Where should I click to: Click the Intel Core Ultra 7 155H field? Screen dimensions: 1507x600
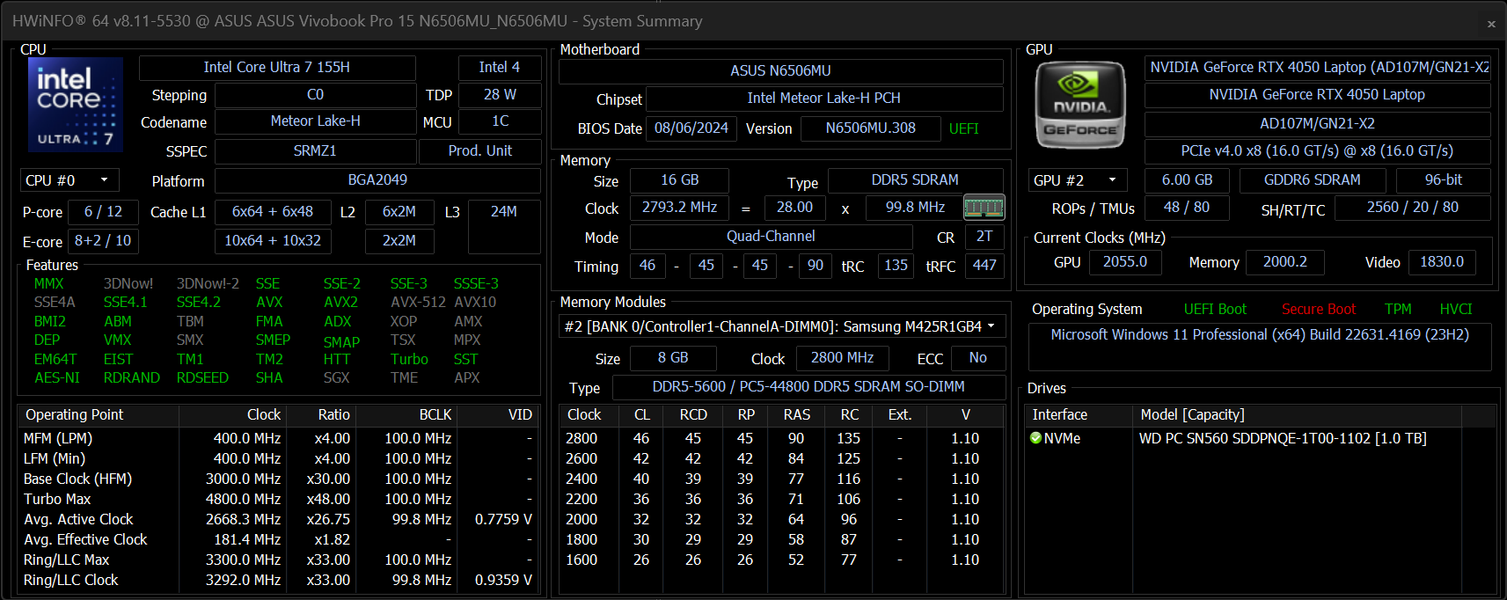click(277, 67)
